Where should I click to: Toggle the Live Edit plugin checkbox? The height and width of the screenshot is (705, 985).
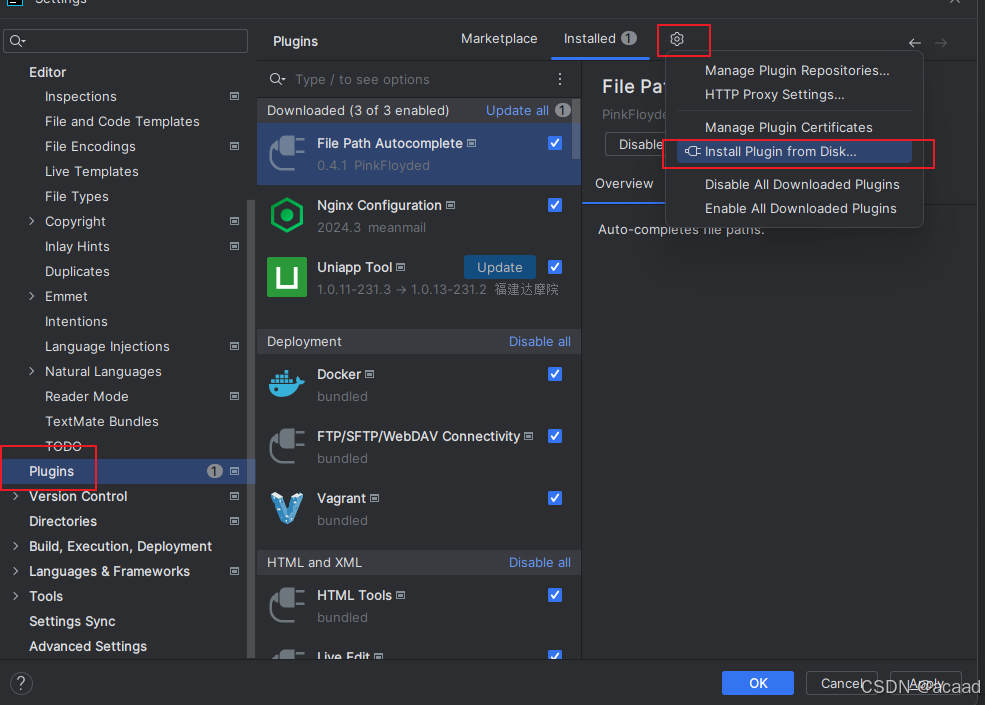(555, 655)
